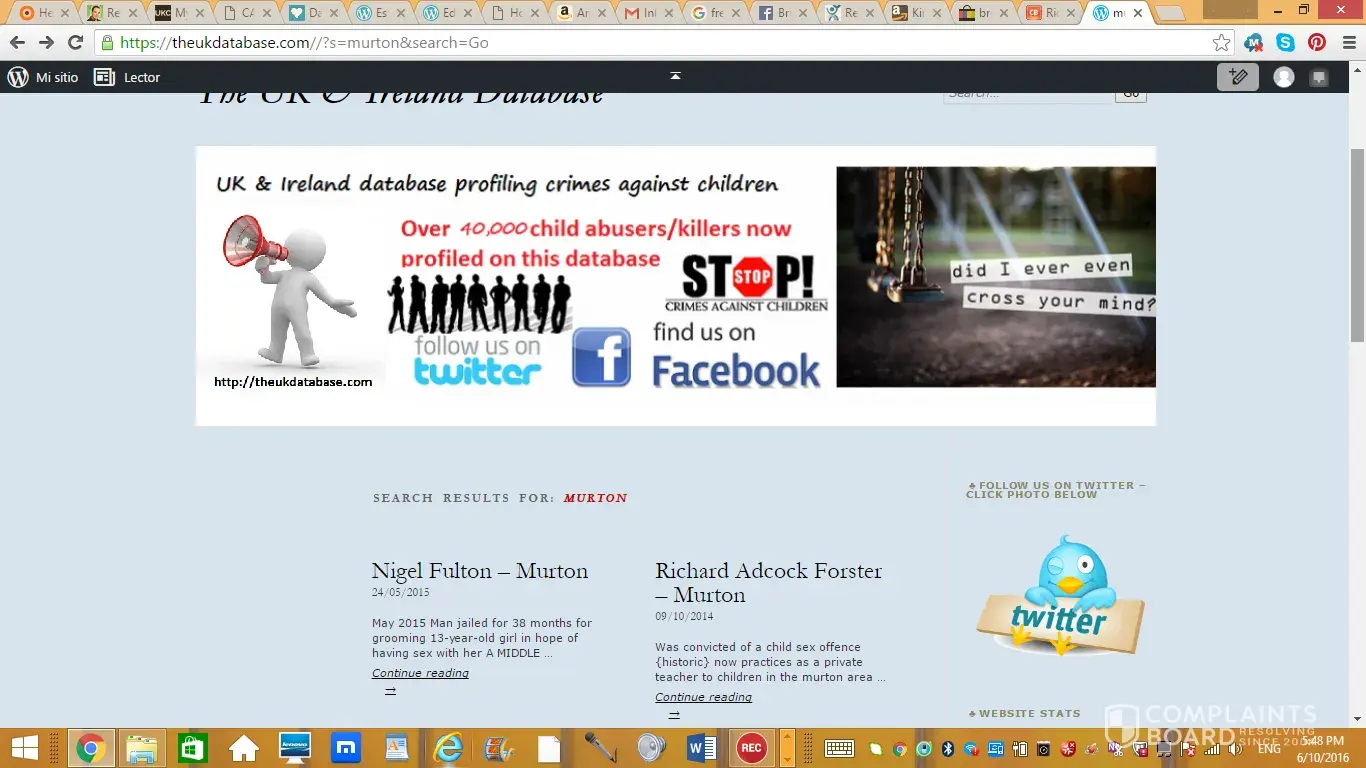Launch the Windows Store taskbar icon
This screenshot has width=1366, height=768.
pyautogui.click(x=192, y=748)
